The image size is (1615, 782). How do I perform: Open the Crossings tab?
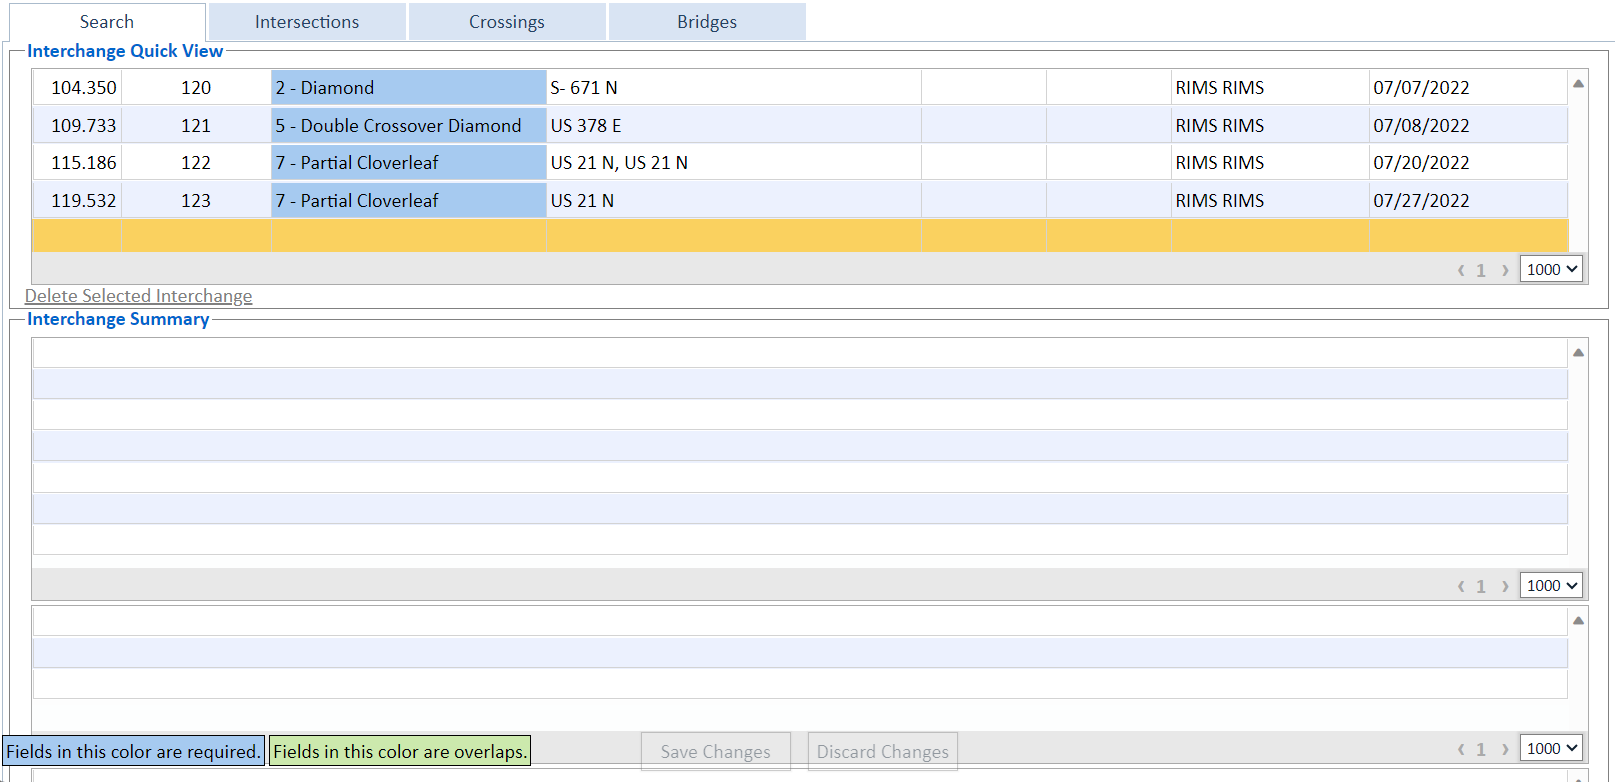507,22
